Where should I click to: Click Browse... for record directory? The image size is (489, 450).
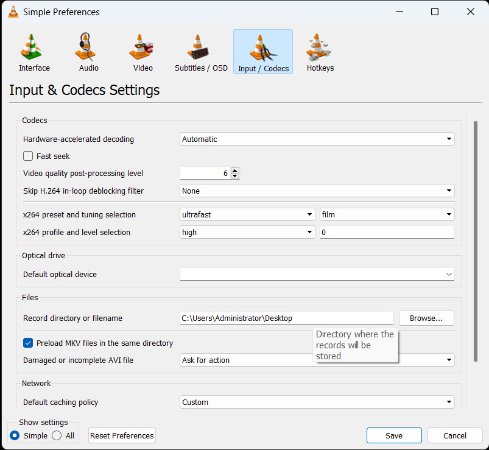click(426, 318)
